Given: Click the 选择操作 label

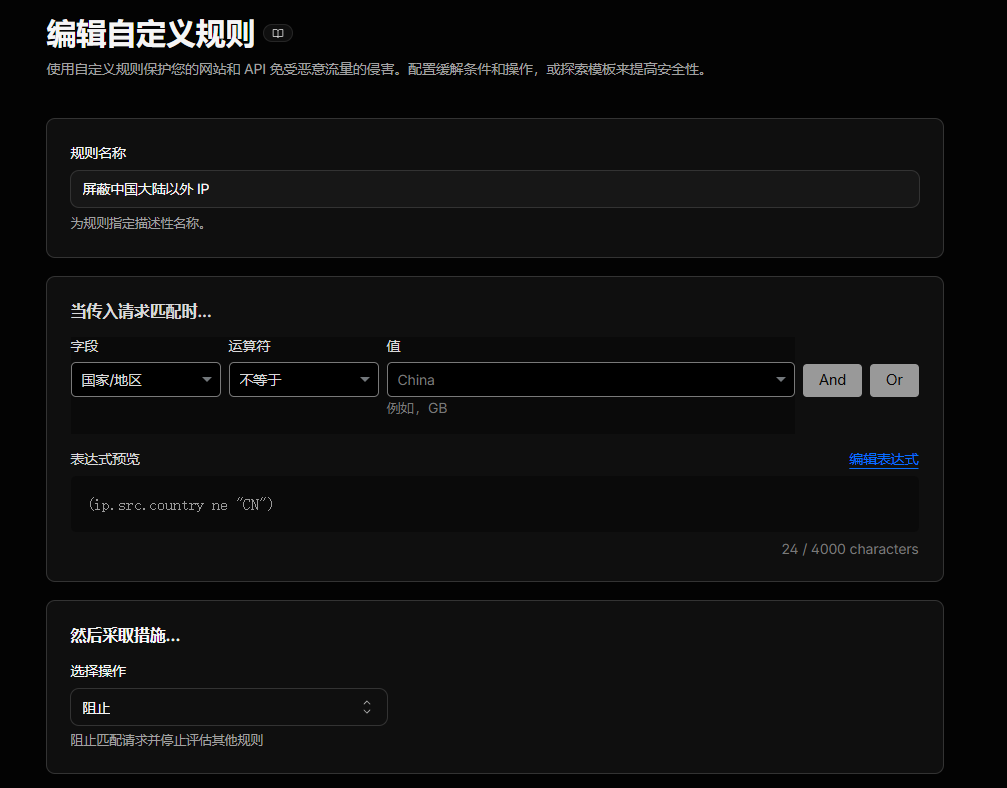Looking at the screenshot, I should pyautogui.click(x=98, y=671).
